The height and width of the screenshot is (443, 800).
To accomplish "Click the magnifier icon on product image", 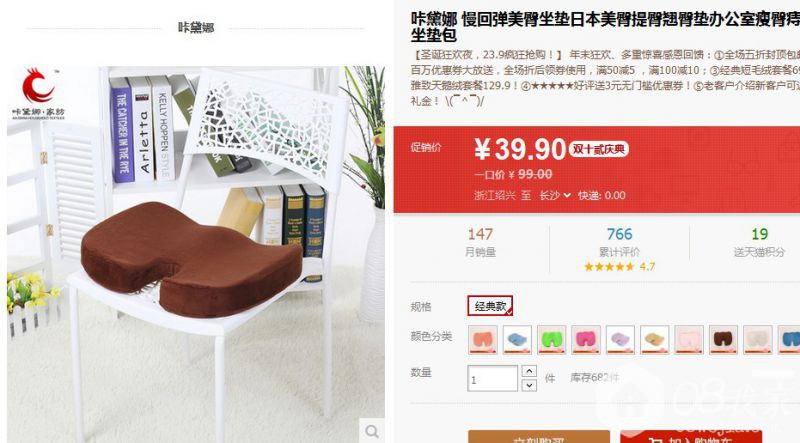I will (x=372, y=431).
